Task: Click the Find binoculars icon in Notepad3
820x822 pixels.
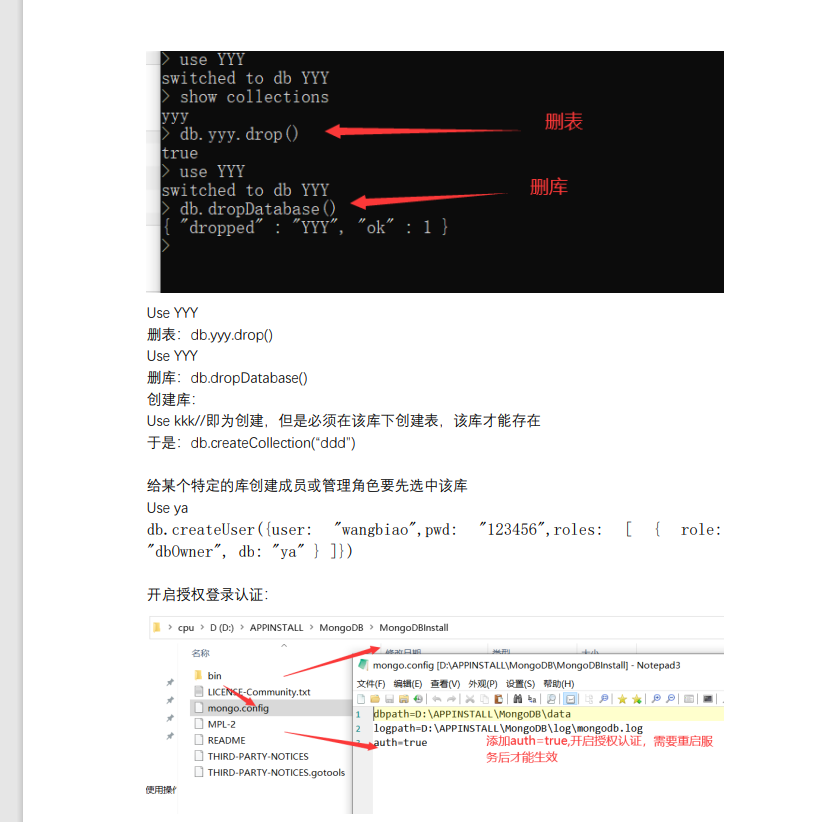Action: point(517,699)
